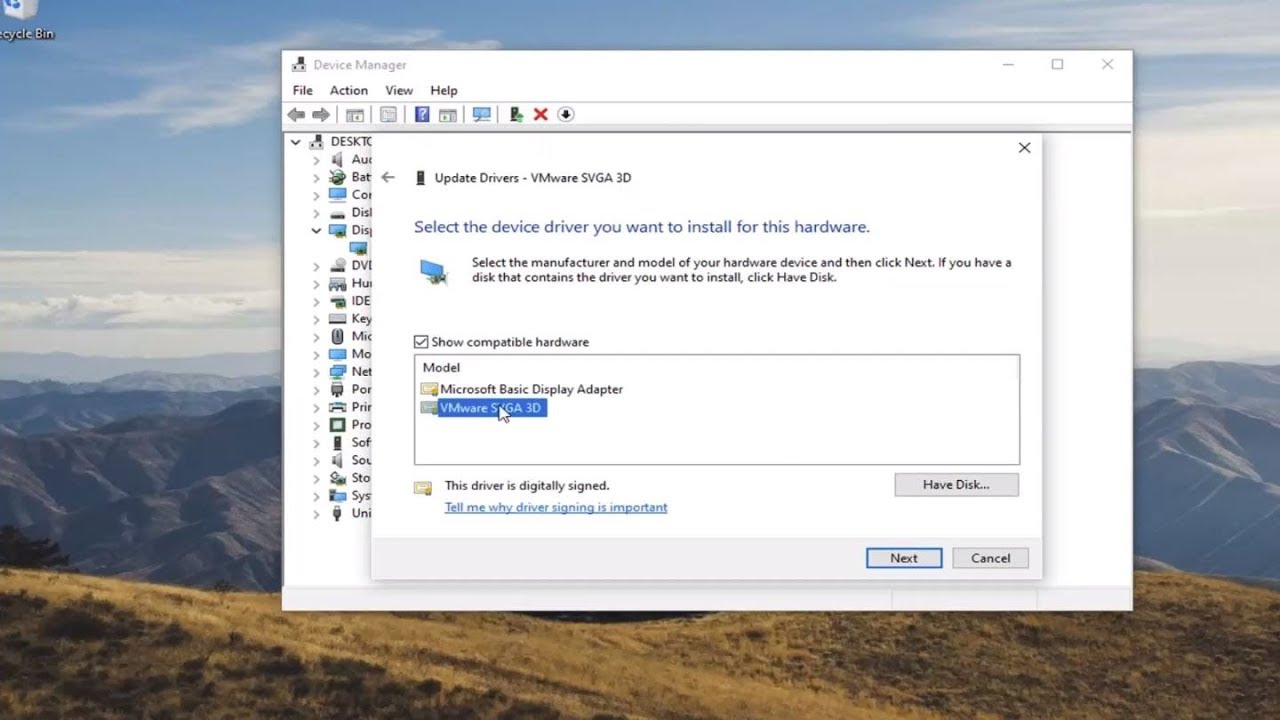Screen dimensions: 1280x720
Task: Click the scan for hardware changes monitor icon
Action: [x=482, y=115]
